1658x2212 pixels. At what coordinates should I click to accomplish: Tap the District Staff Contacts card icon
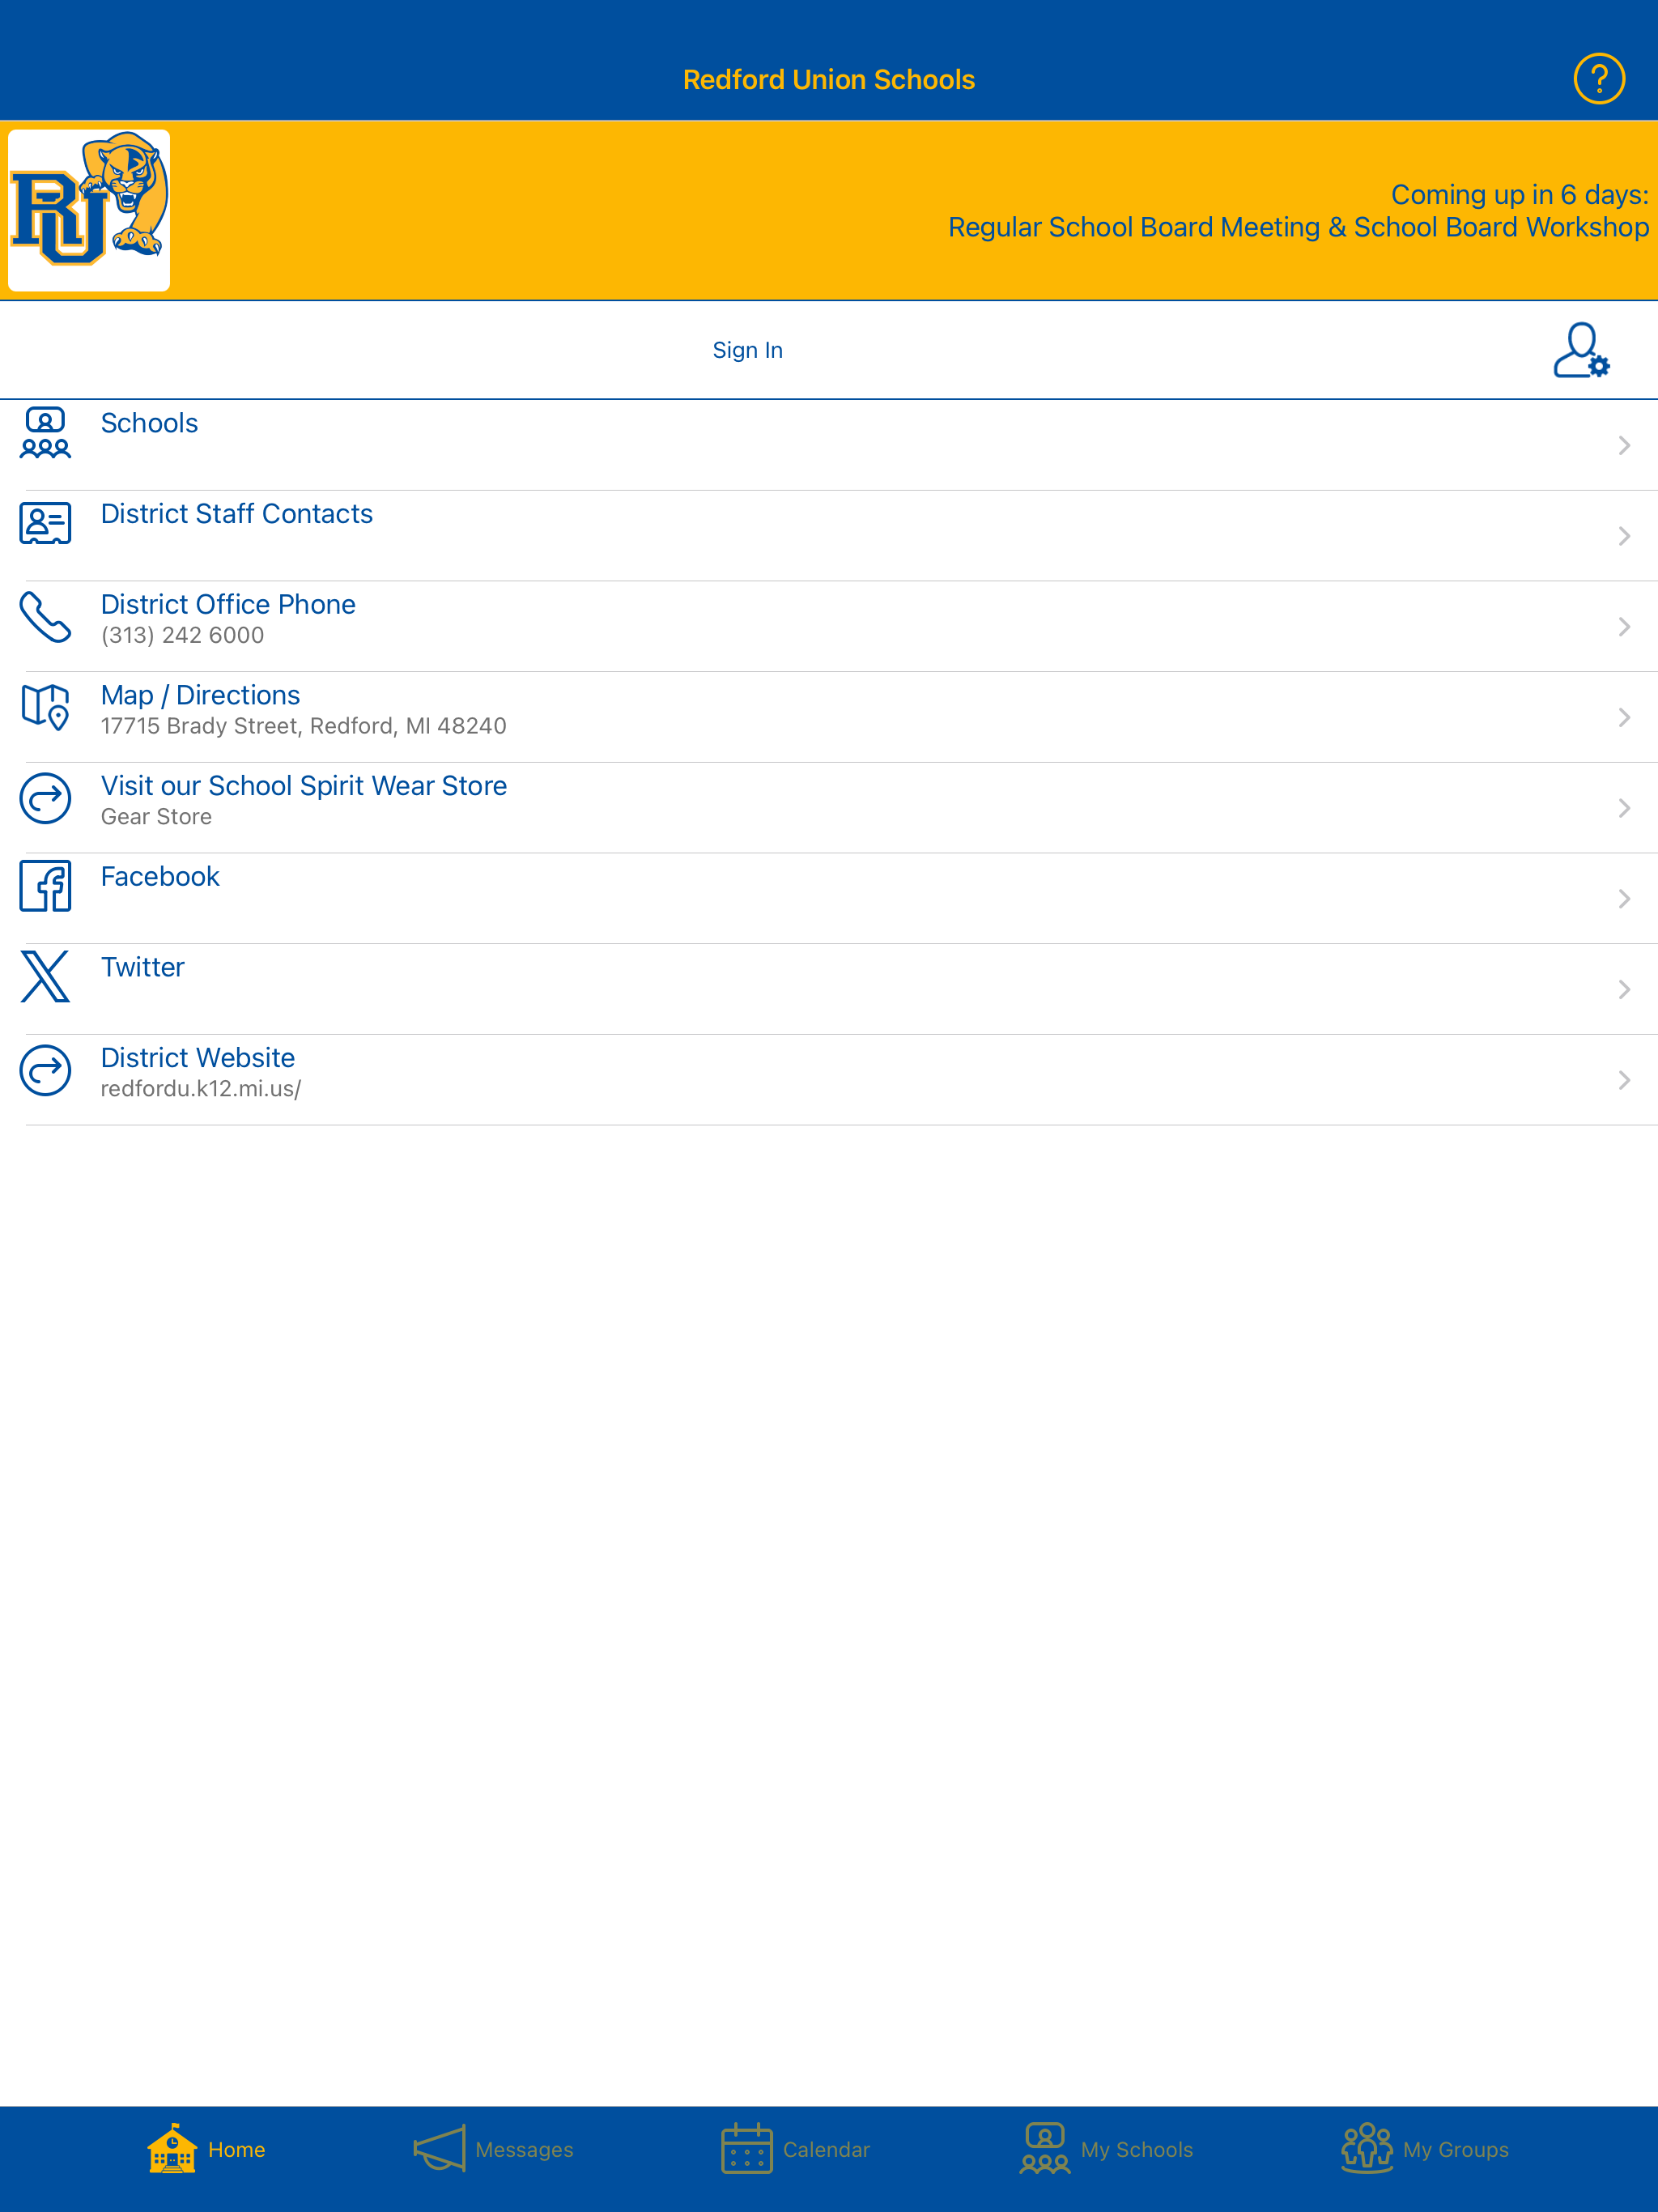click(x=45, y=523)
